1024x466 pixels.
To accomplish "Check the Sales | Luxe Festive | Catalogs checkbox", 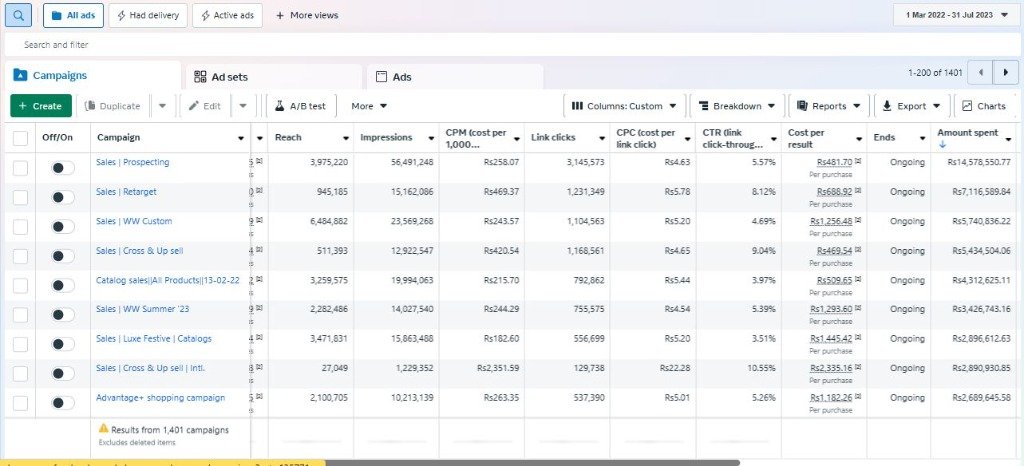I will pos(20,344).
